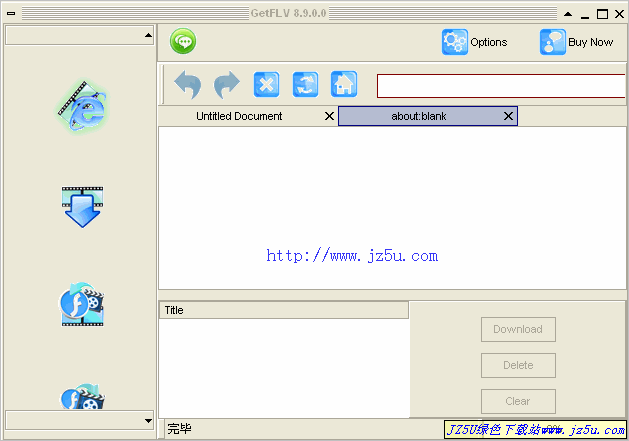Open Options gear icon
This screenshot has height=441, width=629.
coord(455,42)
